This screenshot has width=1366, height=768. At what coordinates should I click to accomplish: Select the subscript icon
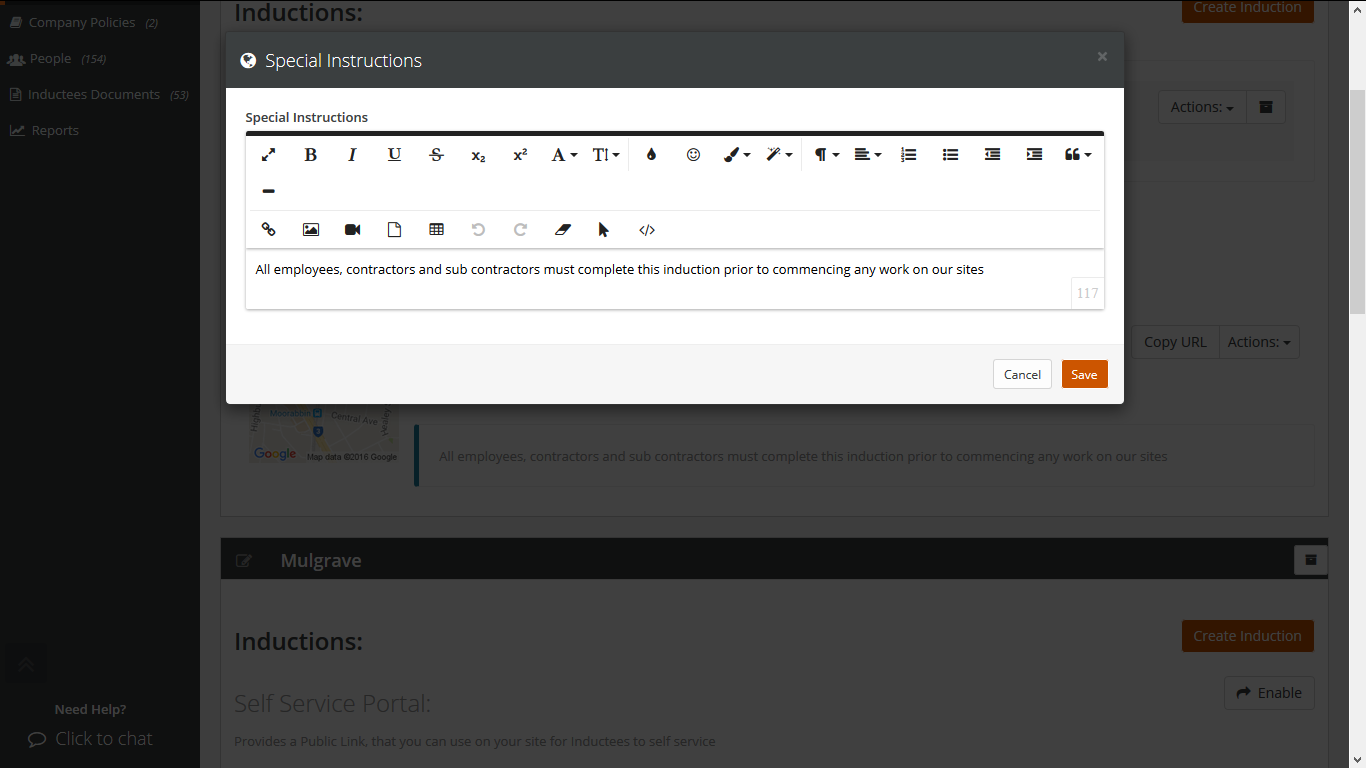click(478, 155)
